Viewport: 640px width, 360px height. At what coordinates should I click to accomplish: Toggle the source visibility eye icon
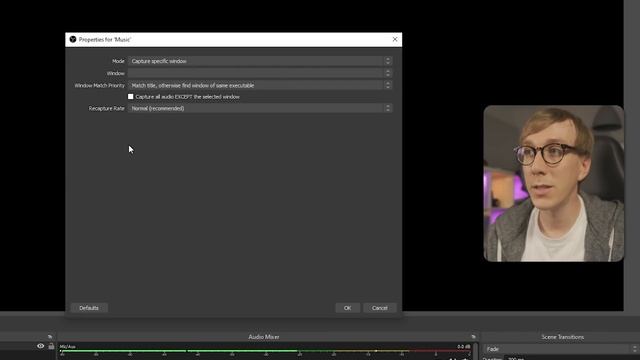click(40, 346)
